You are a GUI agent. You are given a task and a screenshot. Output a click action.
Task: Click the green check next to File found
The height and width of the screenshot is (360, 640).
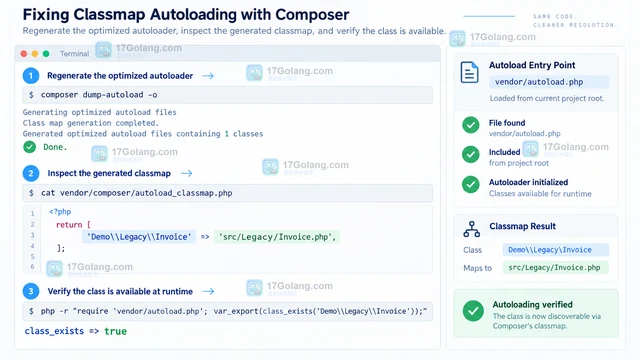click(x=471, y=125)
